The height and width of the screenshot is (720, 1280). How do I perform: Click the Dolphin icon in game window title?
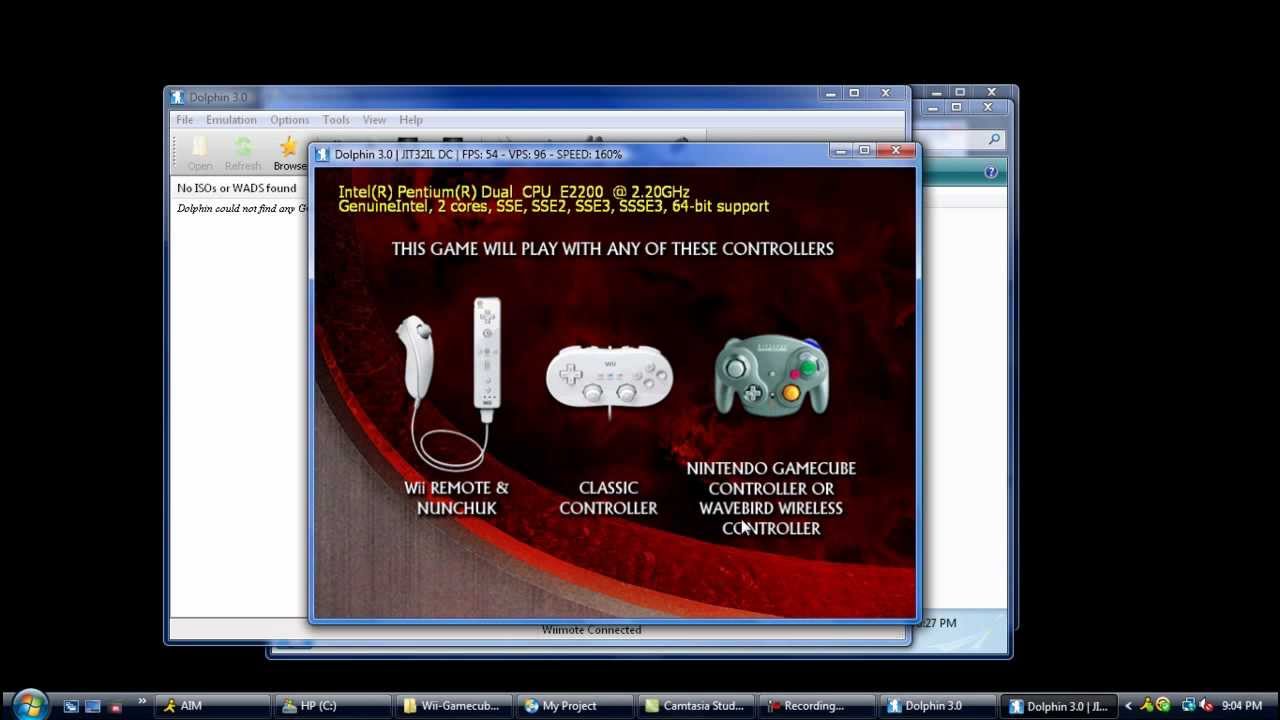[322, 154]
